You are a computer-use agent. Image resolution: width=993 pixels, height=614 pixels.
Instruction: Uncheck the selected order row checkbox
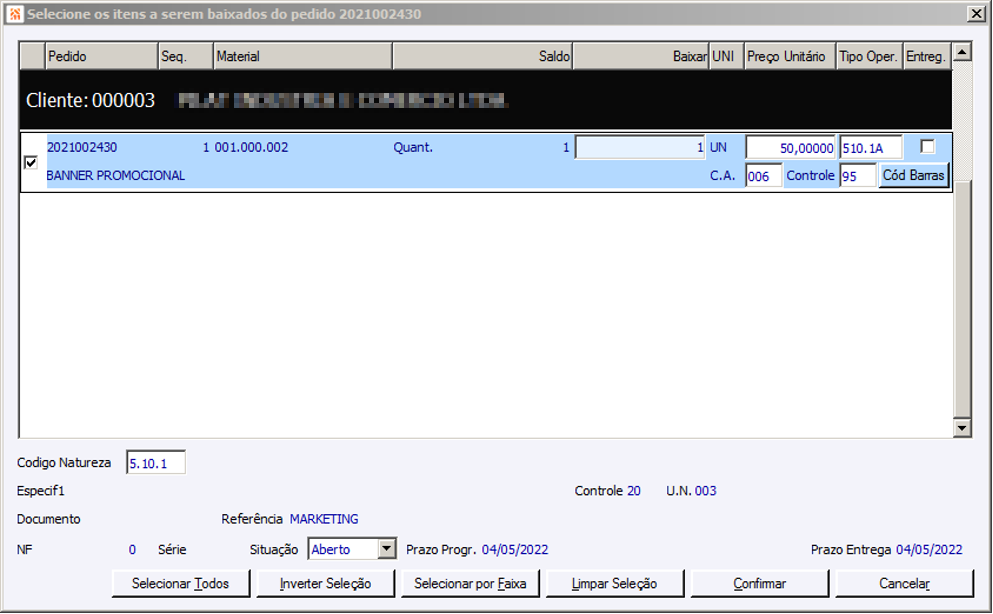click(30, 163)
